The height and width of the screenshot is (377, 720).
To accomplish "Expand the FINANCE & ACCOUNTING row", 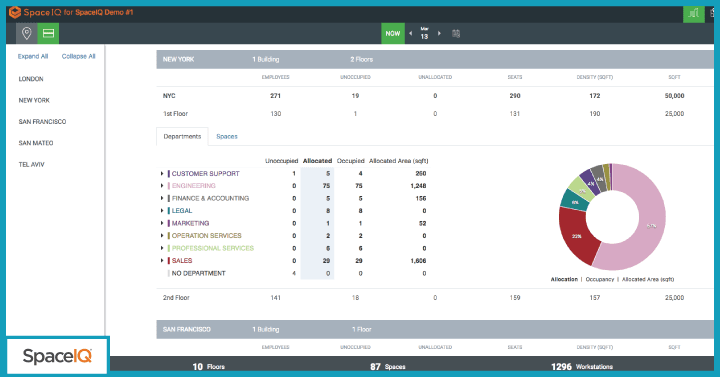I will (x=162, y=198).
